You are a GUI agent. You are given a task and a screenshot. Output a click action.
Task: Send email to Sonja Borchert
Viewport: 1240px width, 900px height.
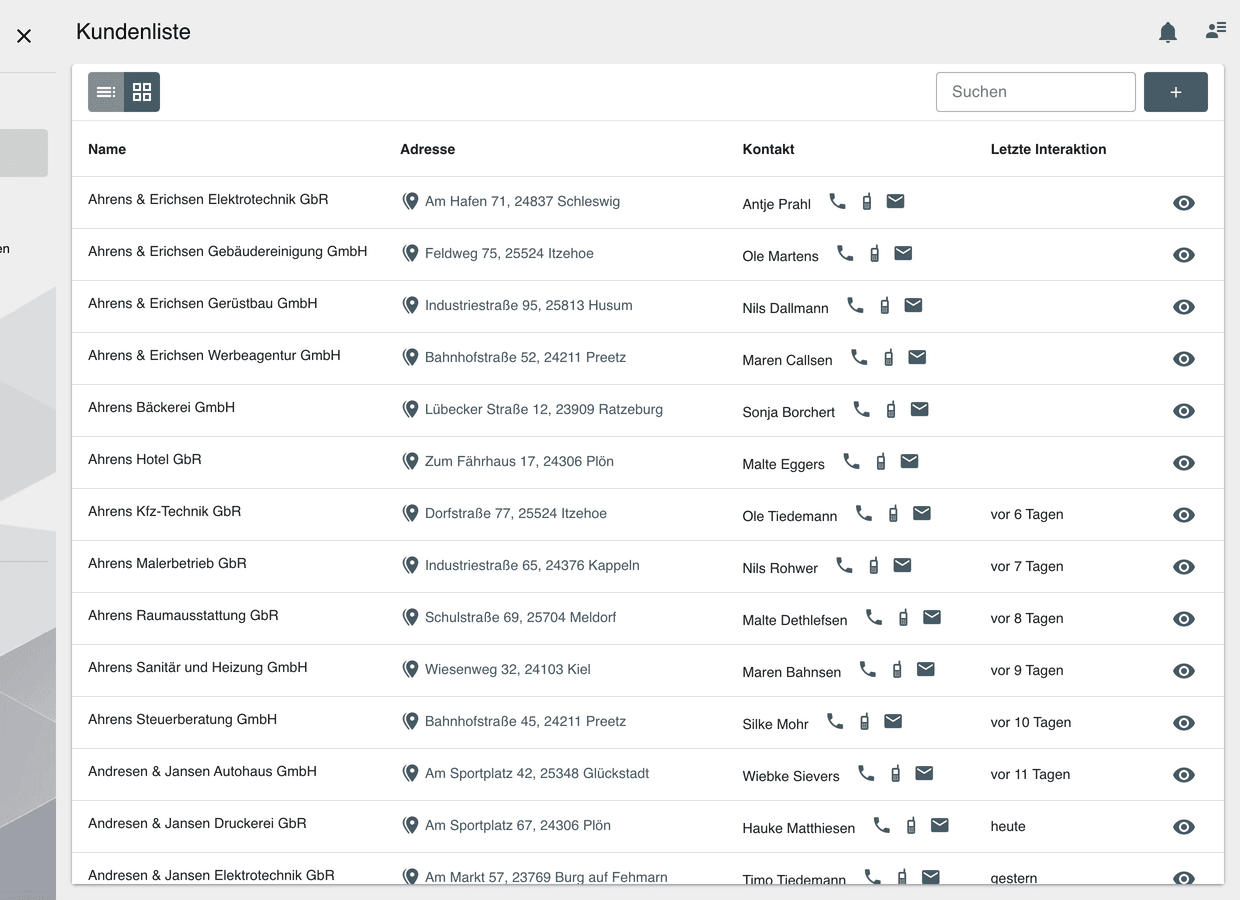tap(920, 410)
